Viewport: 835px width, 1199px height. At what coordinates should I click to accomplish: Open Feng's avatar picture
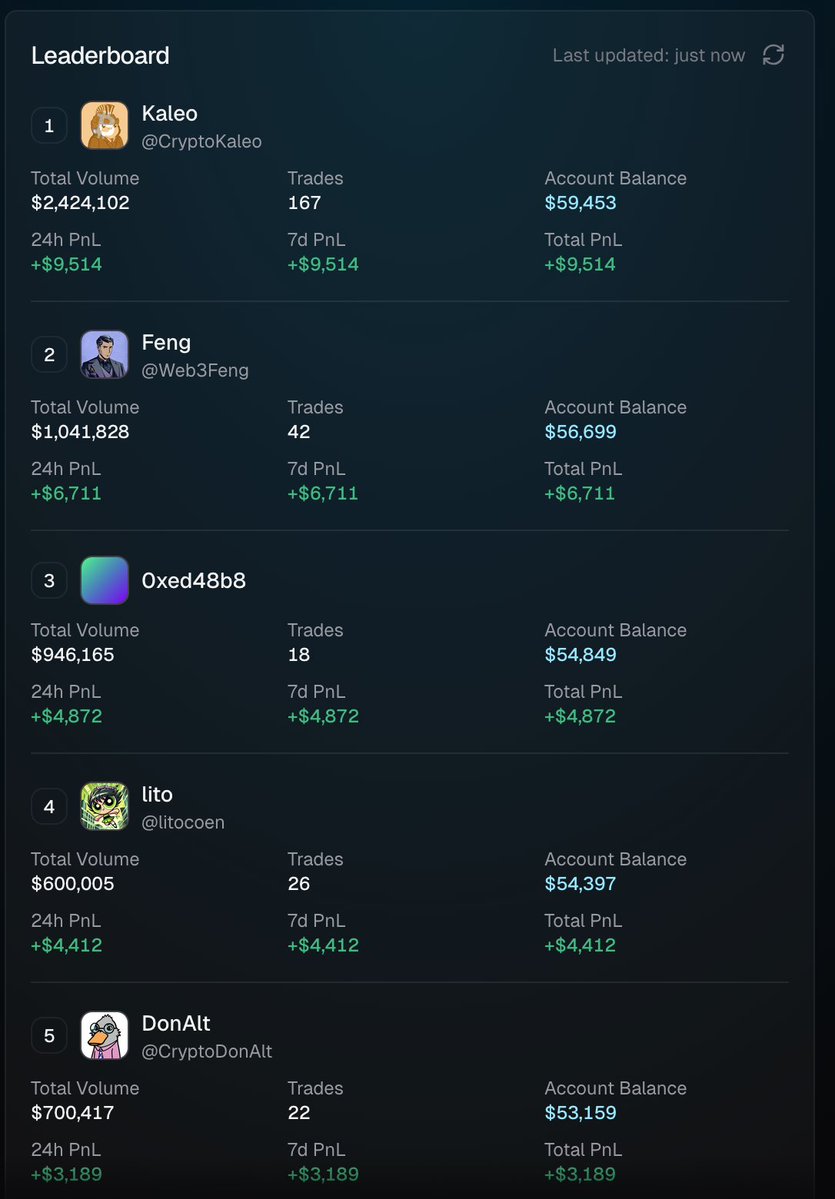(104, 355)
